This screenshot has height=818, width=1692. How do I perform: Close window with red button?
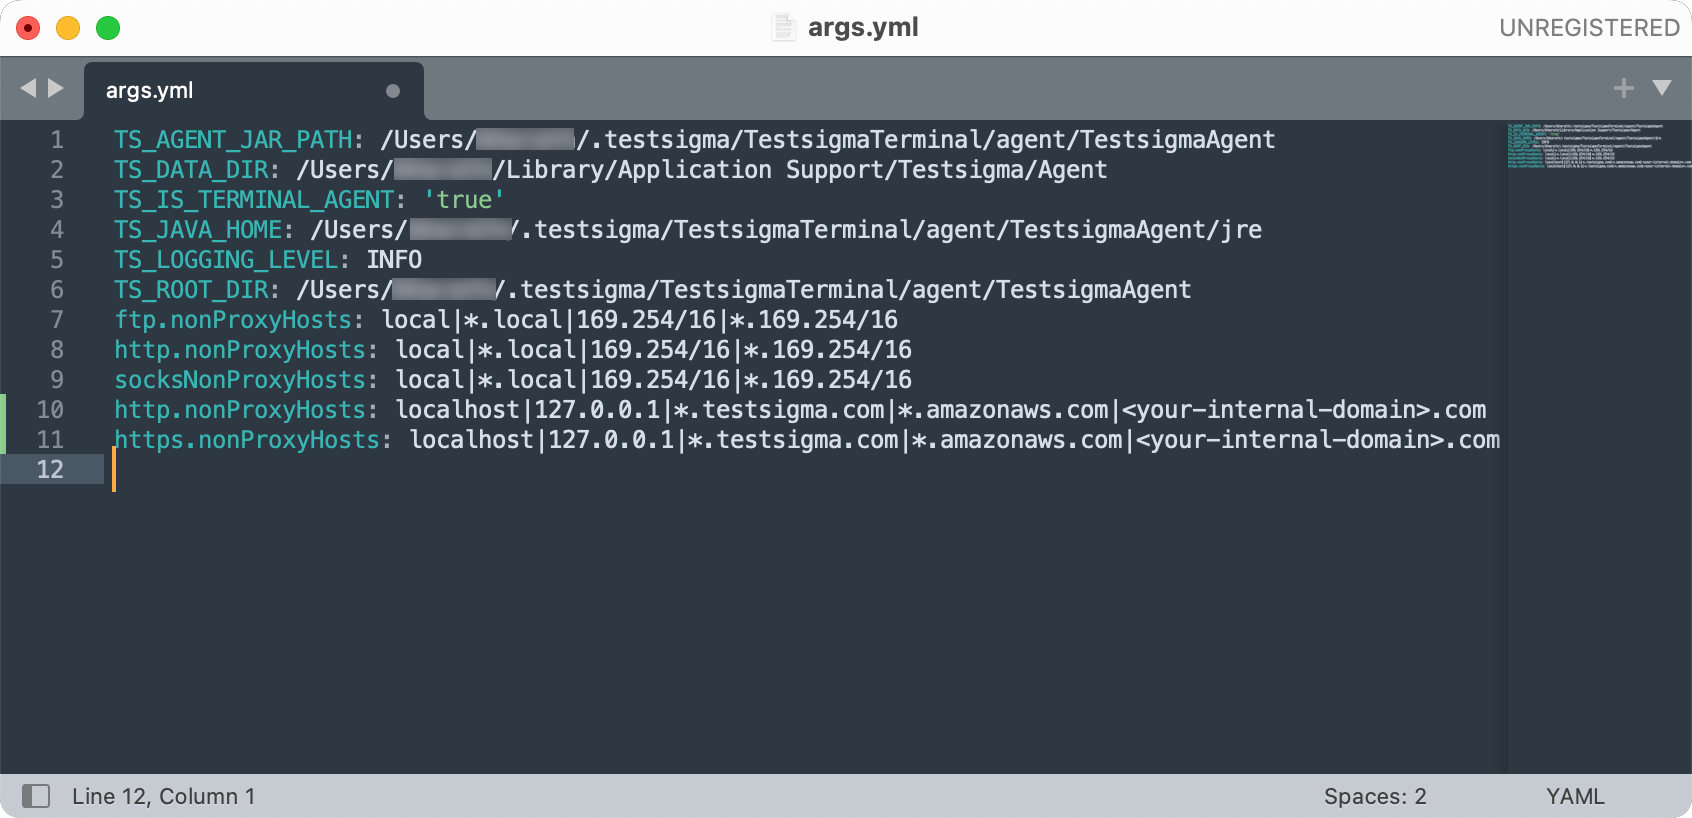[28, 28]
